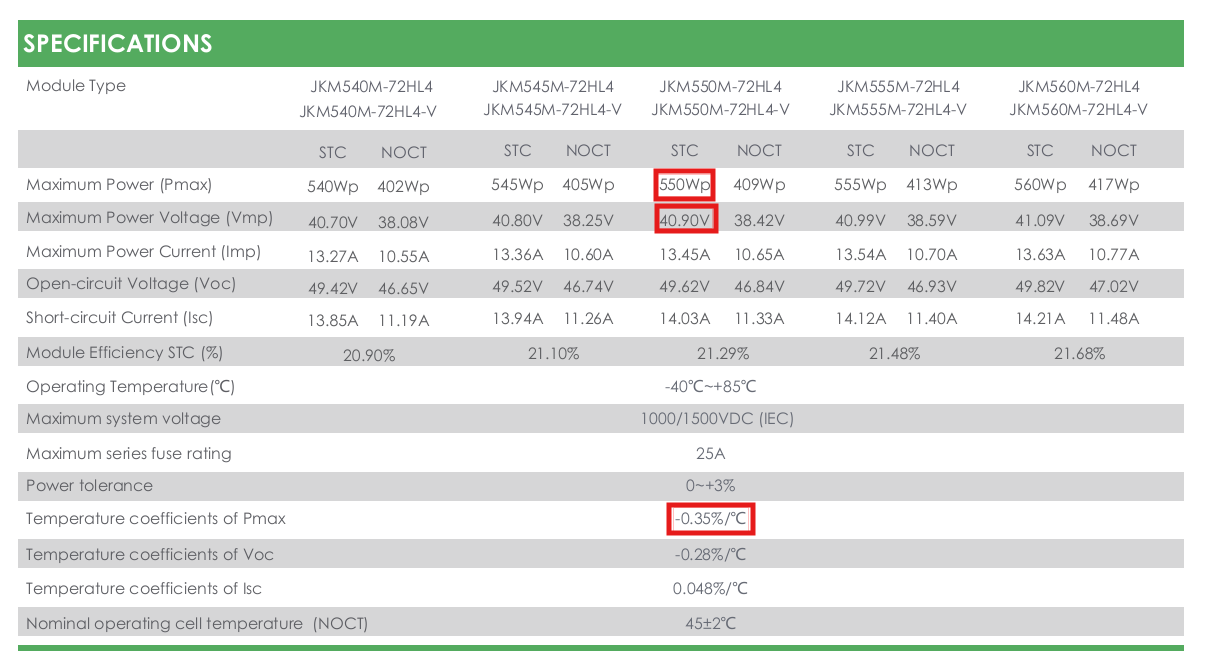This screenshot has height=661, width=1205.
Task: Select the model name JKM550M-72HL4-V
Action: coord(720,110)
